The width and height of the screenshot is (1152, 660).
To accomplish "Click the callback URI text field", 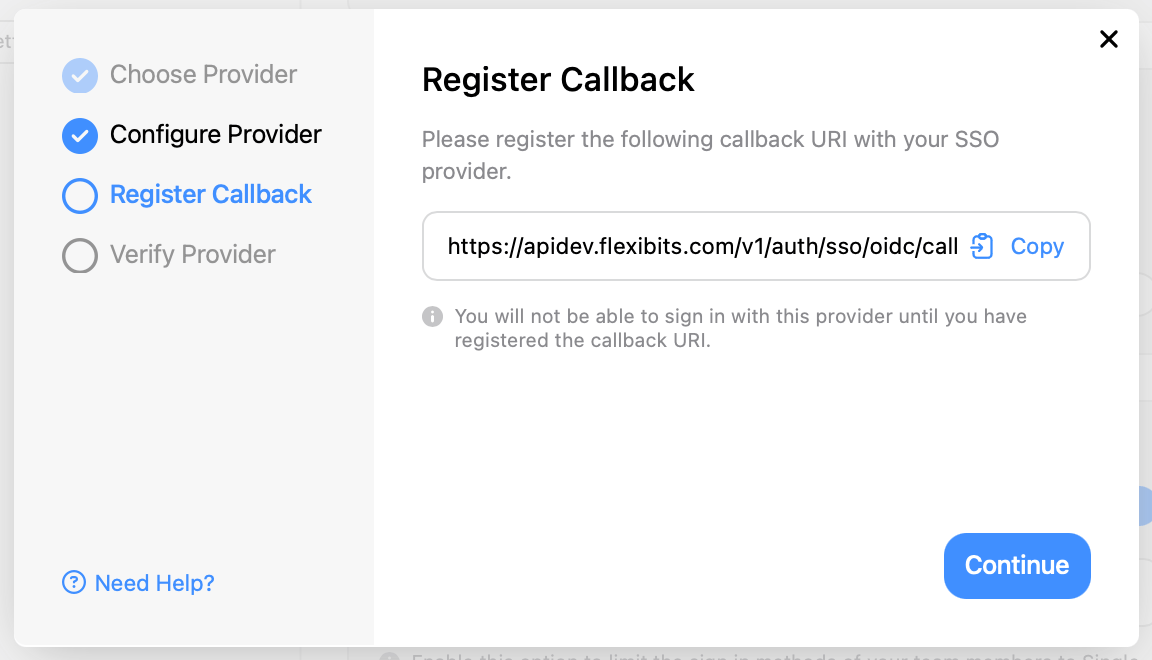I will click(x=700, y=246).
